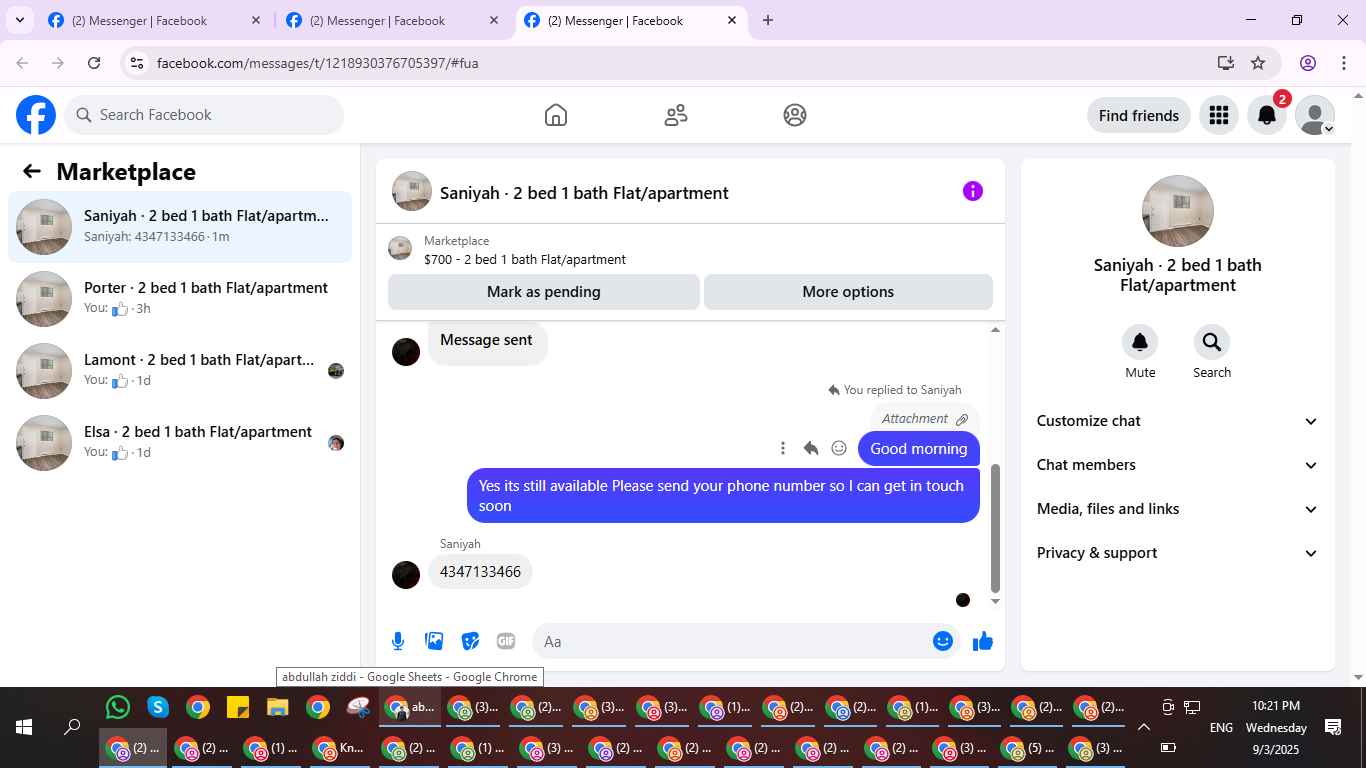The width and height of the screenshot is (1366, 768).
Task: Click the install app icon in address bar
Action: [x=1226, y=63]
